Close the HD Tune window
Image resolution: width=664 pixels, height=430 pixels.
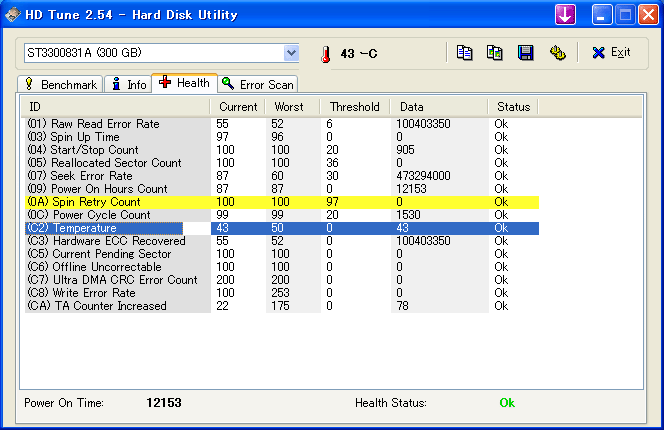648,15
